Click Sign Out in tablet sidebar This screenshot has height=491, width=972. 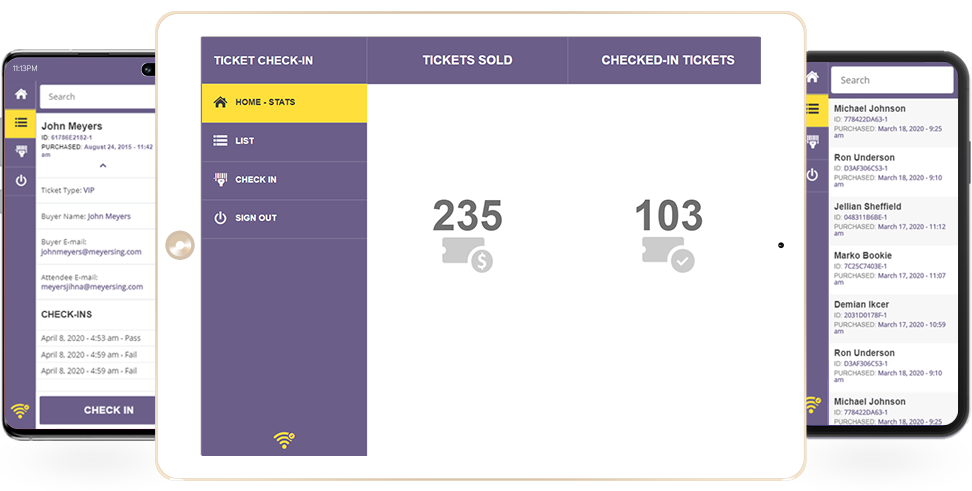pyautogui.click(x=284, y=218)
